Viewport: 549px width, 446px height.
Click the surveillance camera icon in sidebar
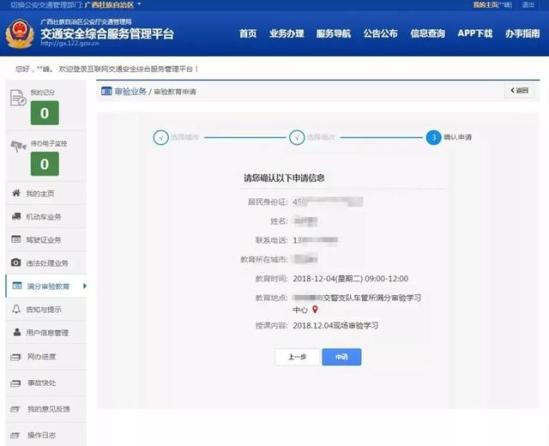pyautogui.click(x=18, y=146)
